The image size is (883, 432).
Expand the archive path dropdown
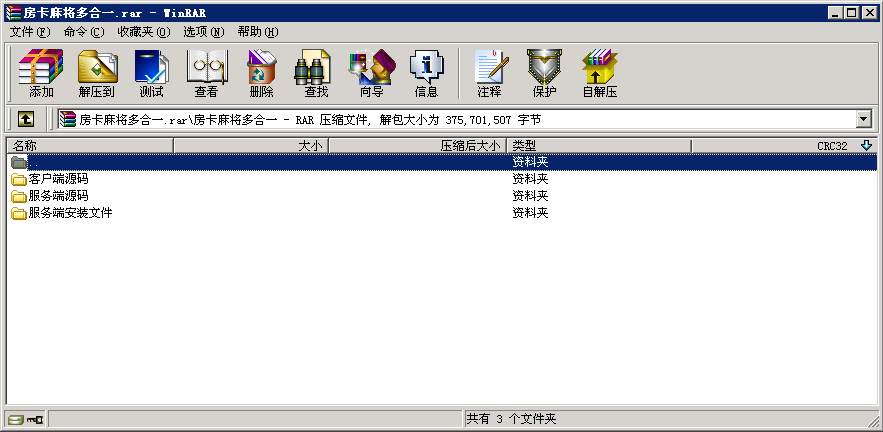864,119
